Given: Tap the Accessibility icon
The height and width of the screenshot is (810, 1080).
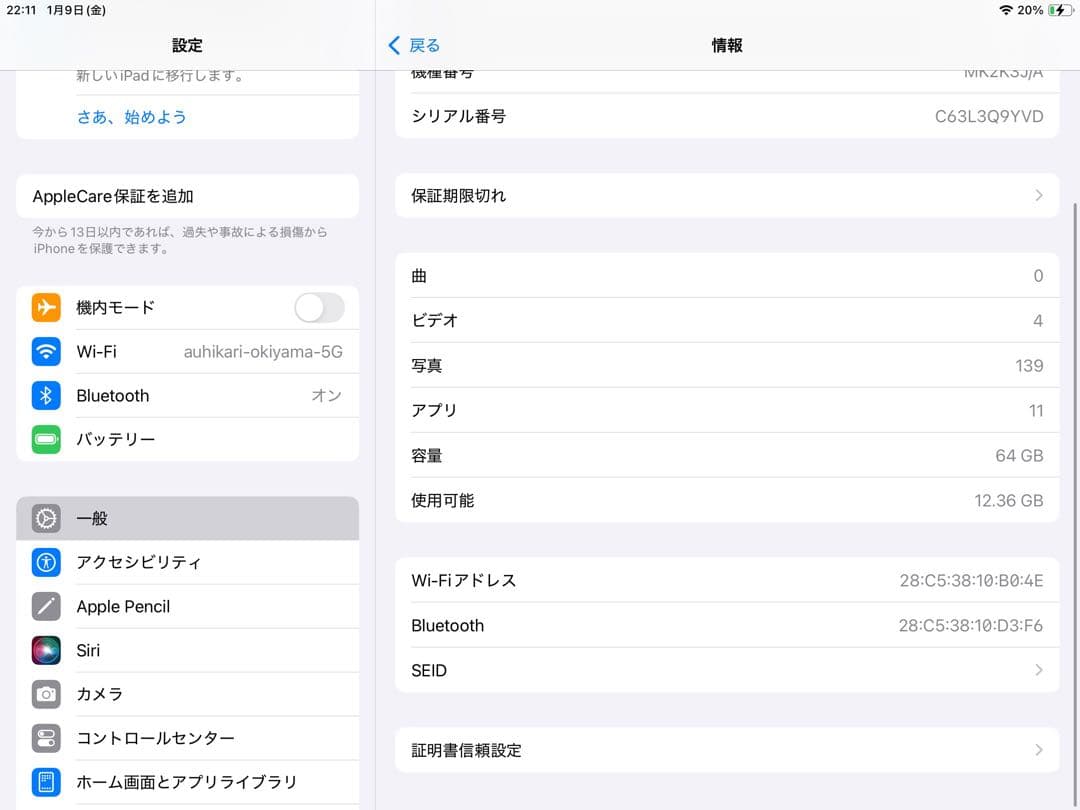Looking at the screenshot, I should 46,563.
